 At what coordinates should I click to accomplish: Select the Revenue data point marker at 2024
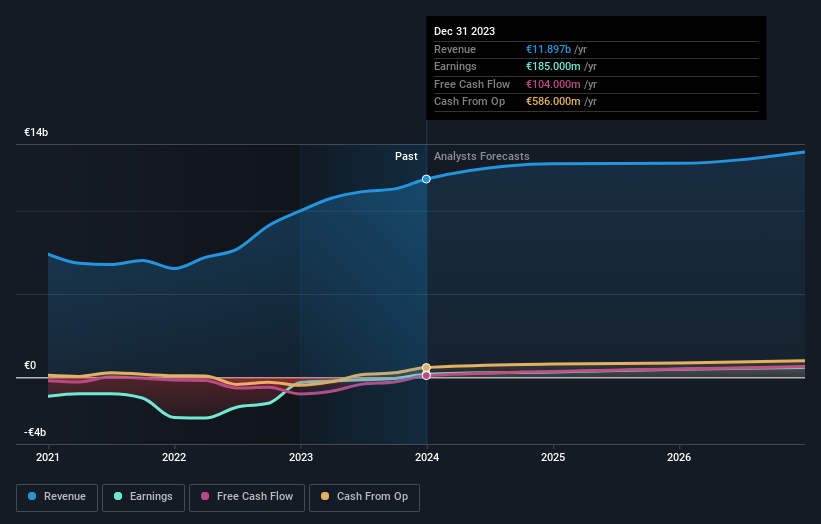426,179
